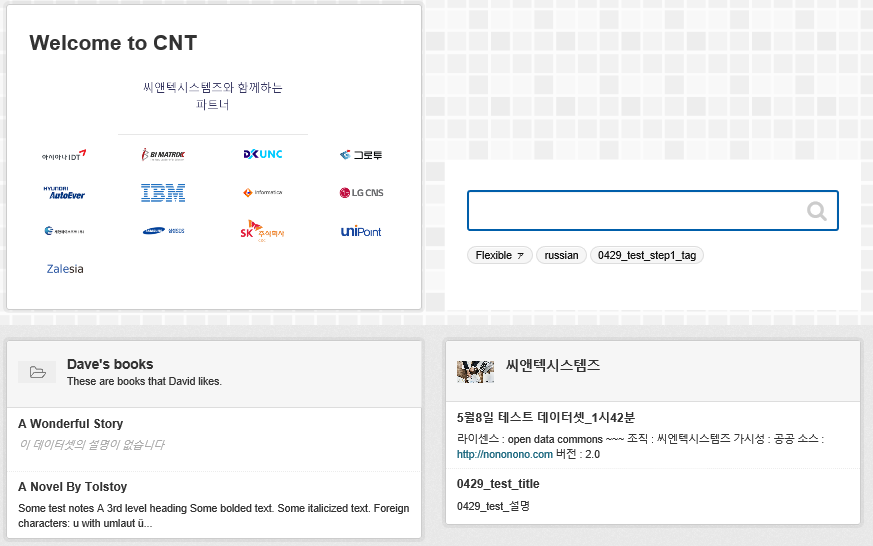Screen dimensions: 873x546
Task: Click the IBM partner logo
Action: click(163, 193)
